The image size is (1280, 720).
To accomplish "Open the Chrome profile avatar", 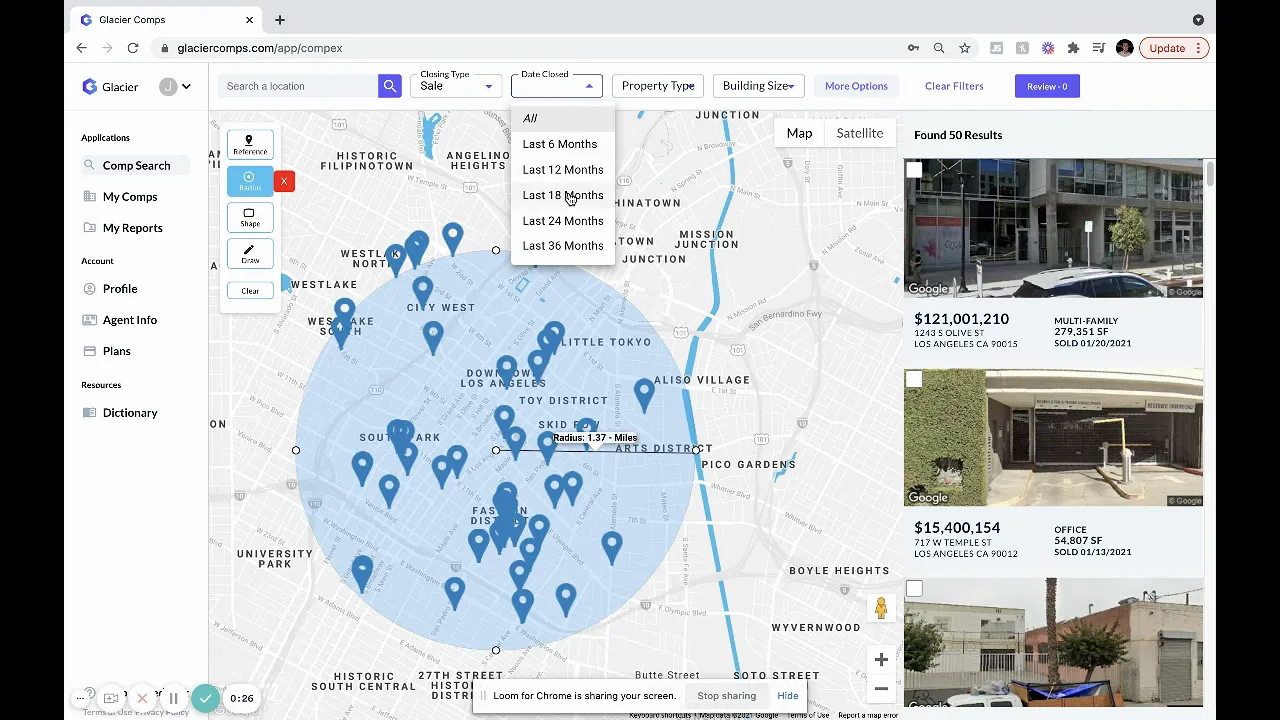I will pyautogui.click(x=1125, y=48).
